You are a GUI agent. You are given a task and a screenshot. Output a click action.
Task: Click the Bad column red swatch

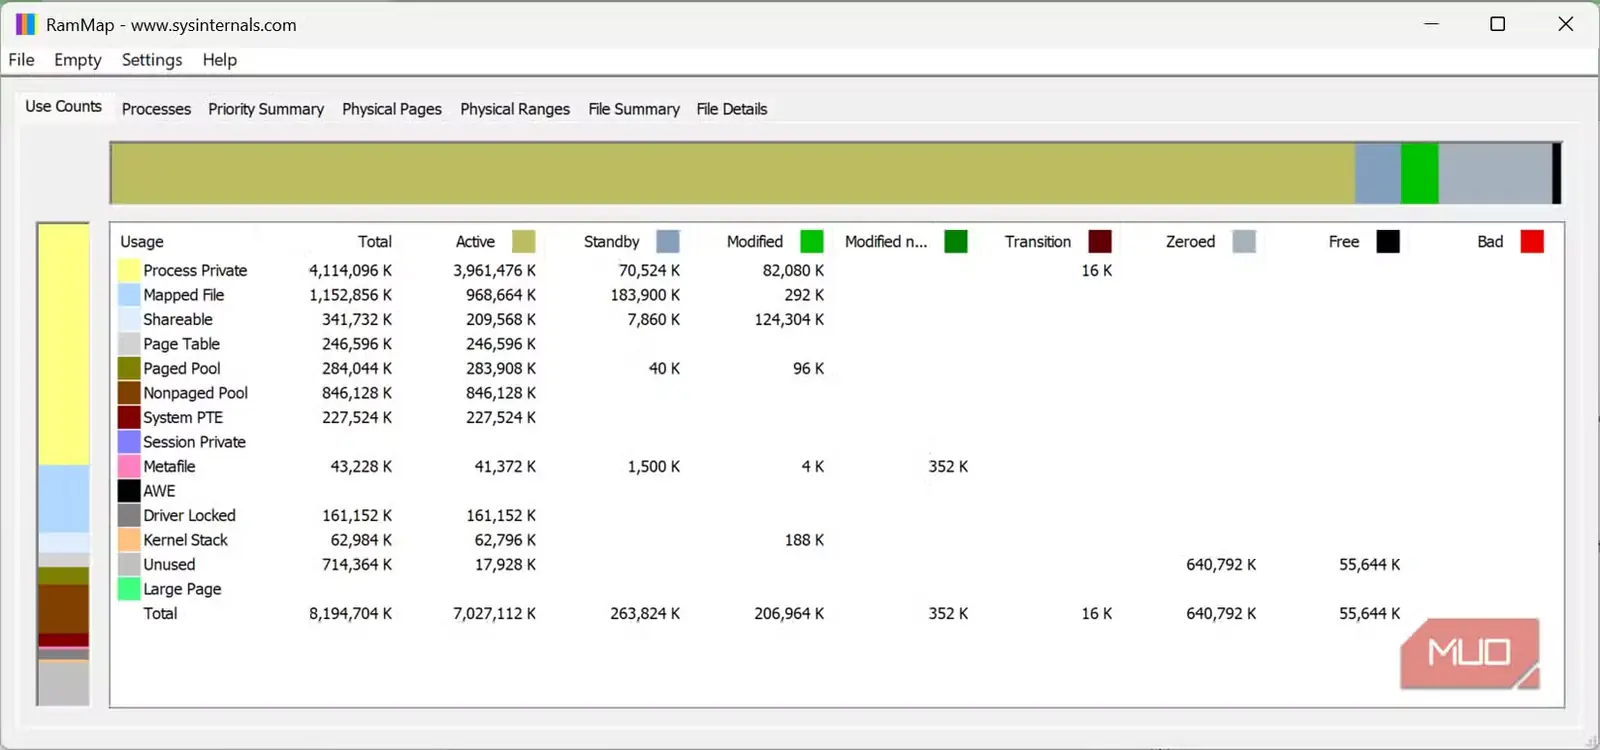1532,241
